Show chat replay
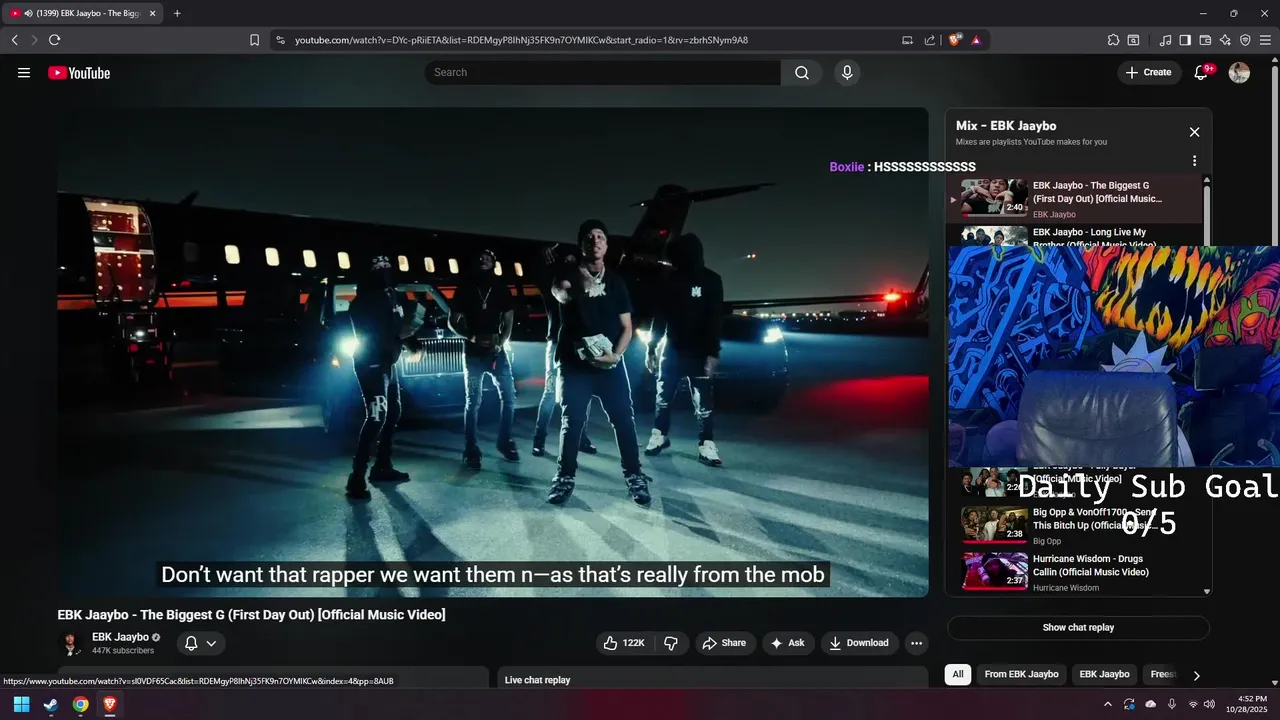The image size is (1280, 720). click(1078, 628)
